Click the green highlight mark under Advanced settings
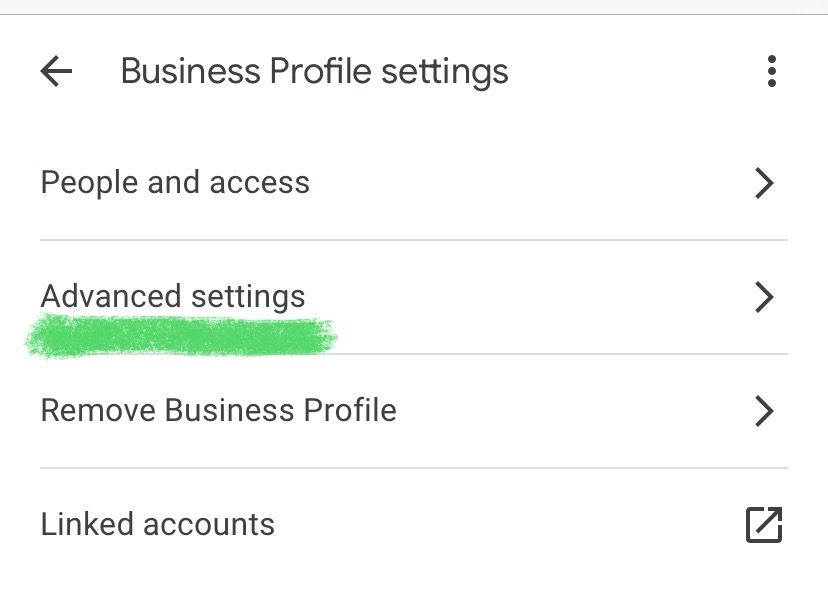The width and height of the screenshot is (828, 614). click(x=180, y=333)
